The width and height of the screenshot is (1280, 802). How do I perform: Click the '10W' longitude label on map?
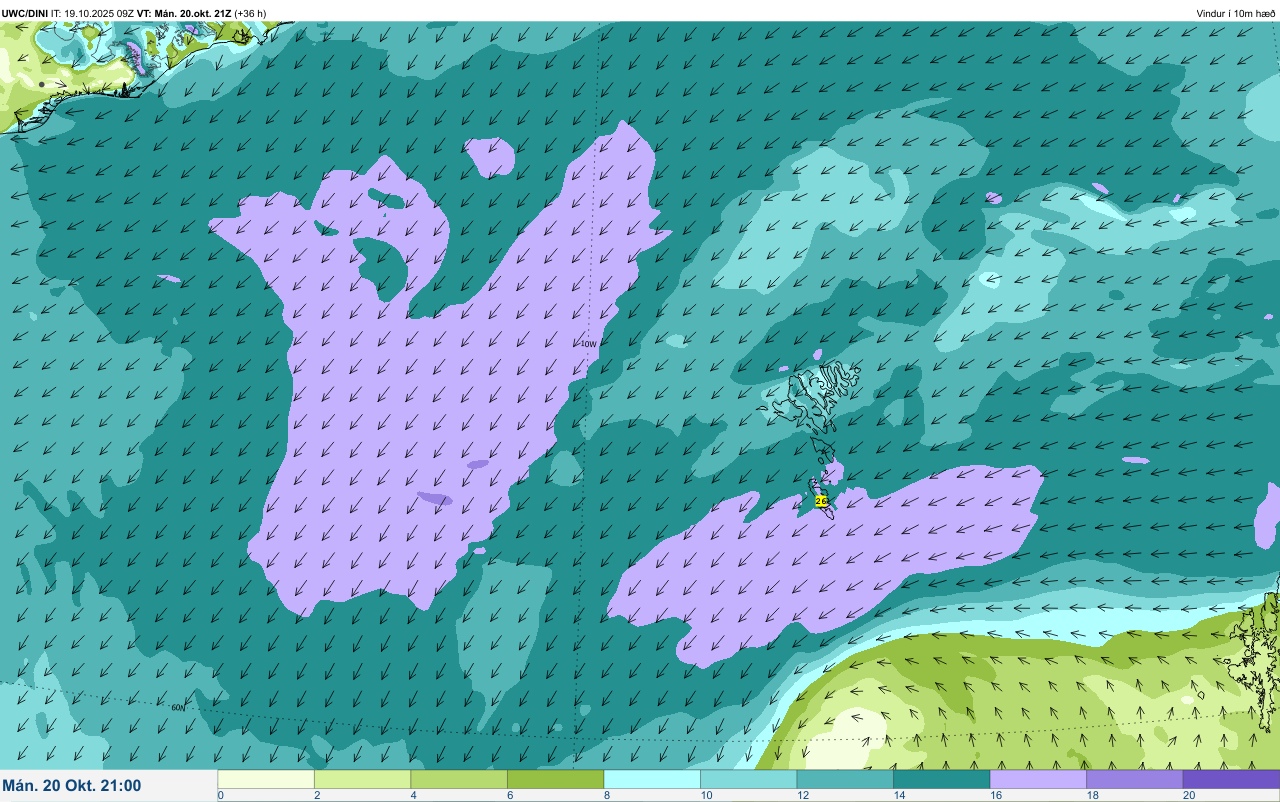pos(588,344)
